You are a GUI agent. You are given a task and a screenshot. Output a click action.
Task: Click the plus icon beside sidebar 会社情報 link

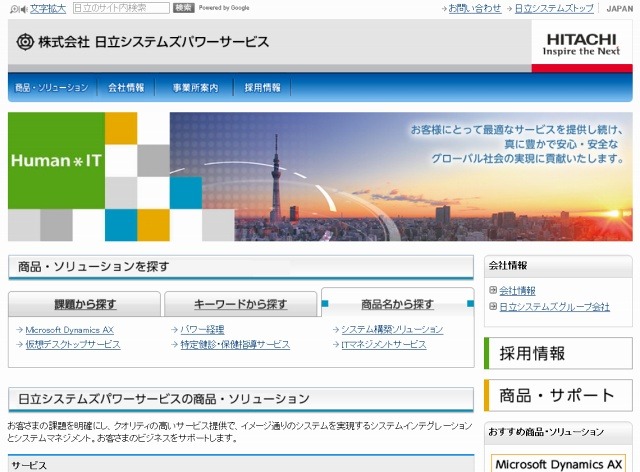click(x=493, y=290)
